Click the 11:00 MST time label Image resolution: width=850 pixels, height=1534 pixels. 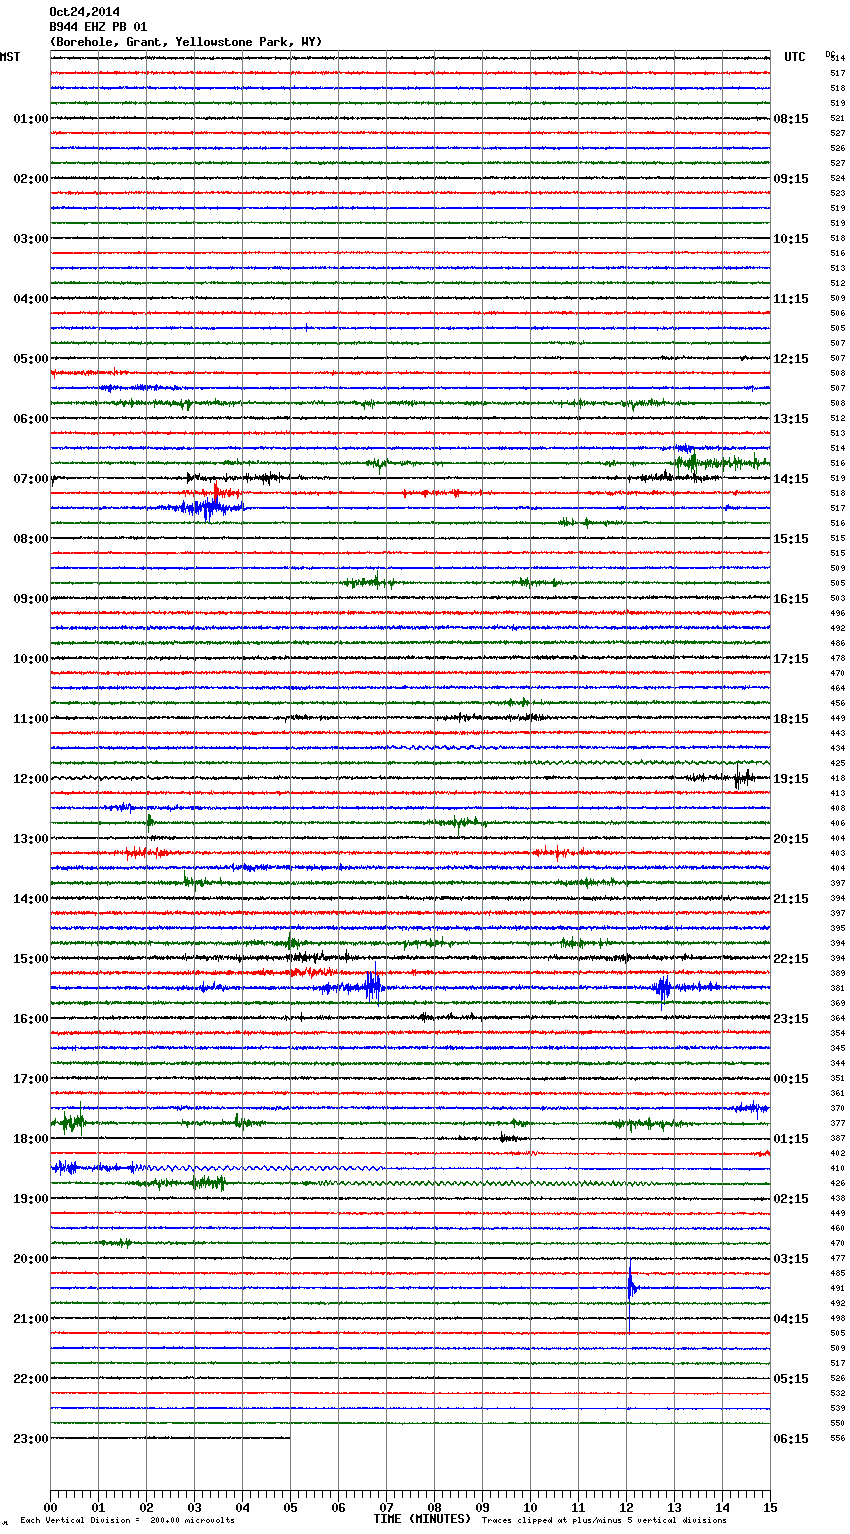[30, 719]
